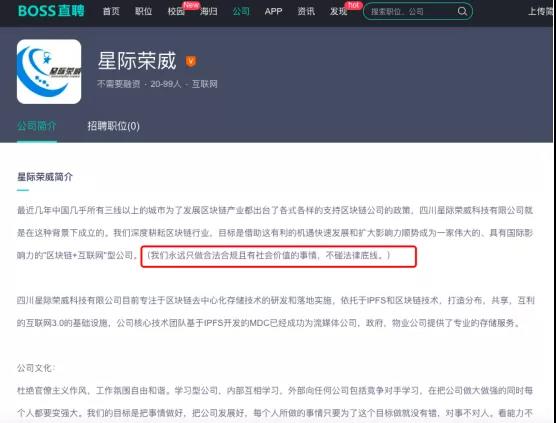Screen dimensions: 556x423
Task: Click the 星际荣威简介 section heading
Action: pyautogui.click(x=45, y=177)
